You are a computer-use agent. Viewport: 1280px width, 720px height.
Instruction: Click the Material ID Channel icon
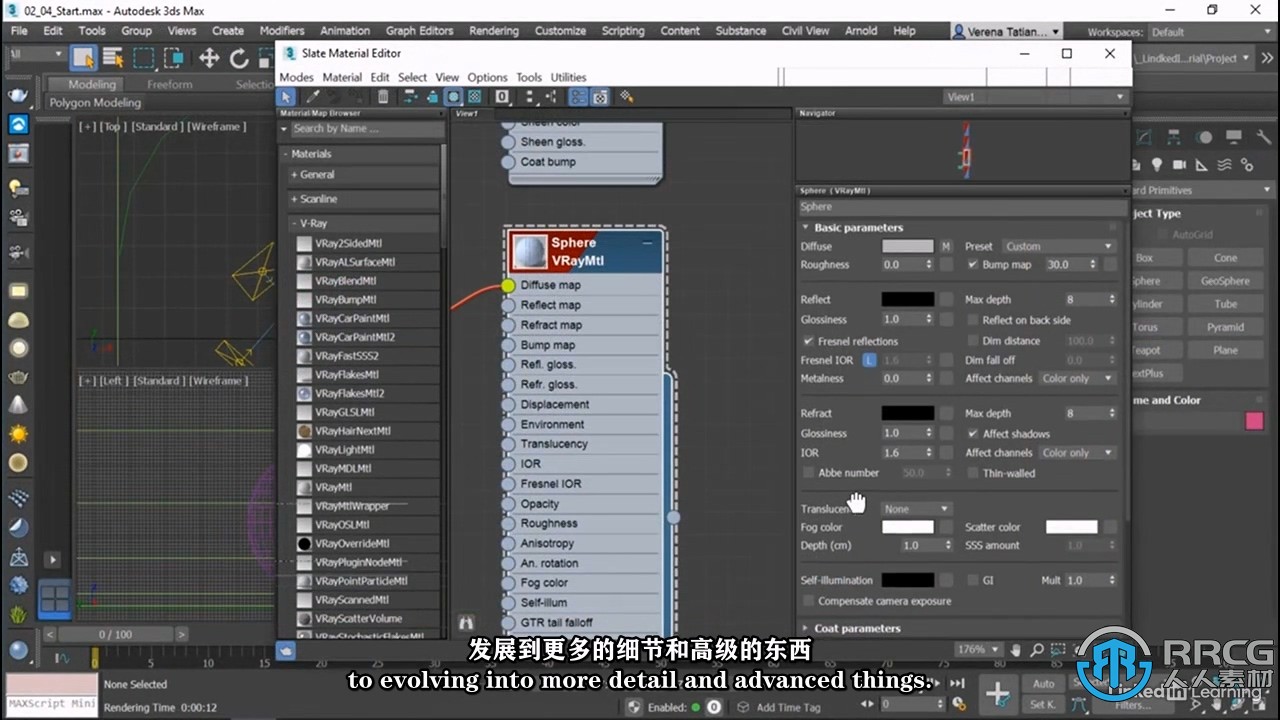502,97
